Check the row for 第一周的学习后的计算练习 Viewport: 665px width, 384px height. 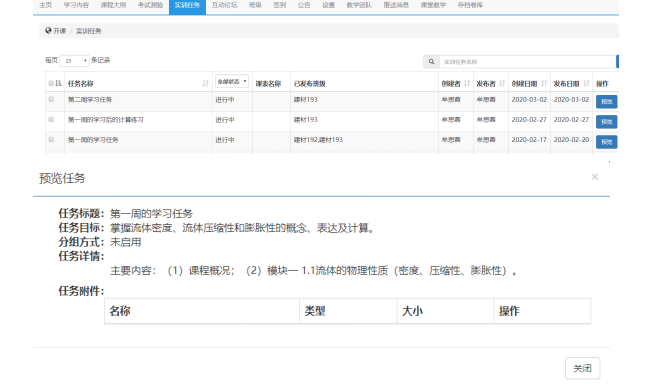click(x=51, y=119)
